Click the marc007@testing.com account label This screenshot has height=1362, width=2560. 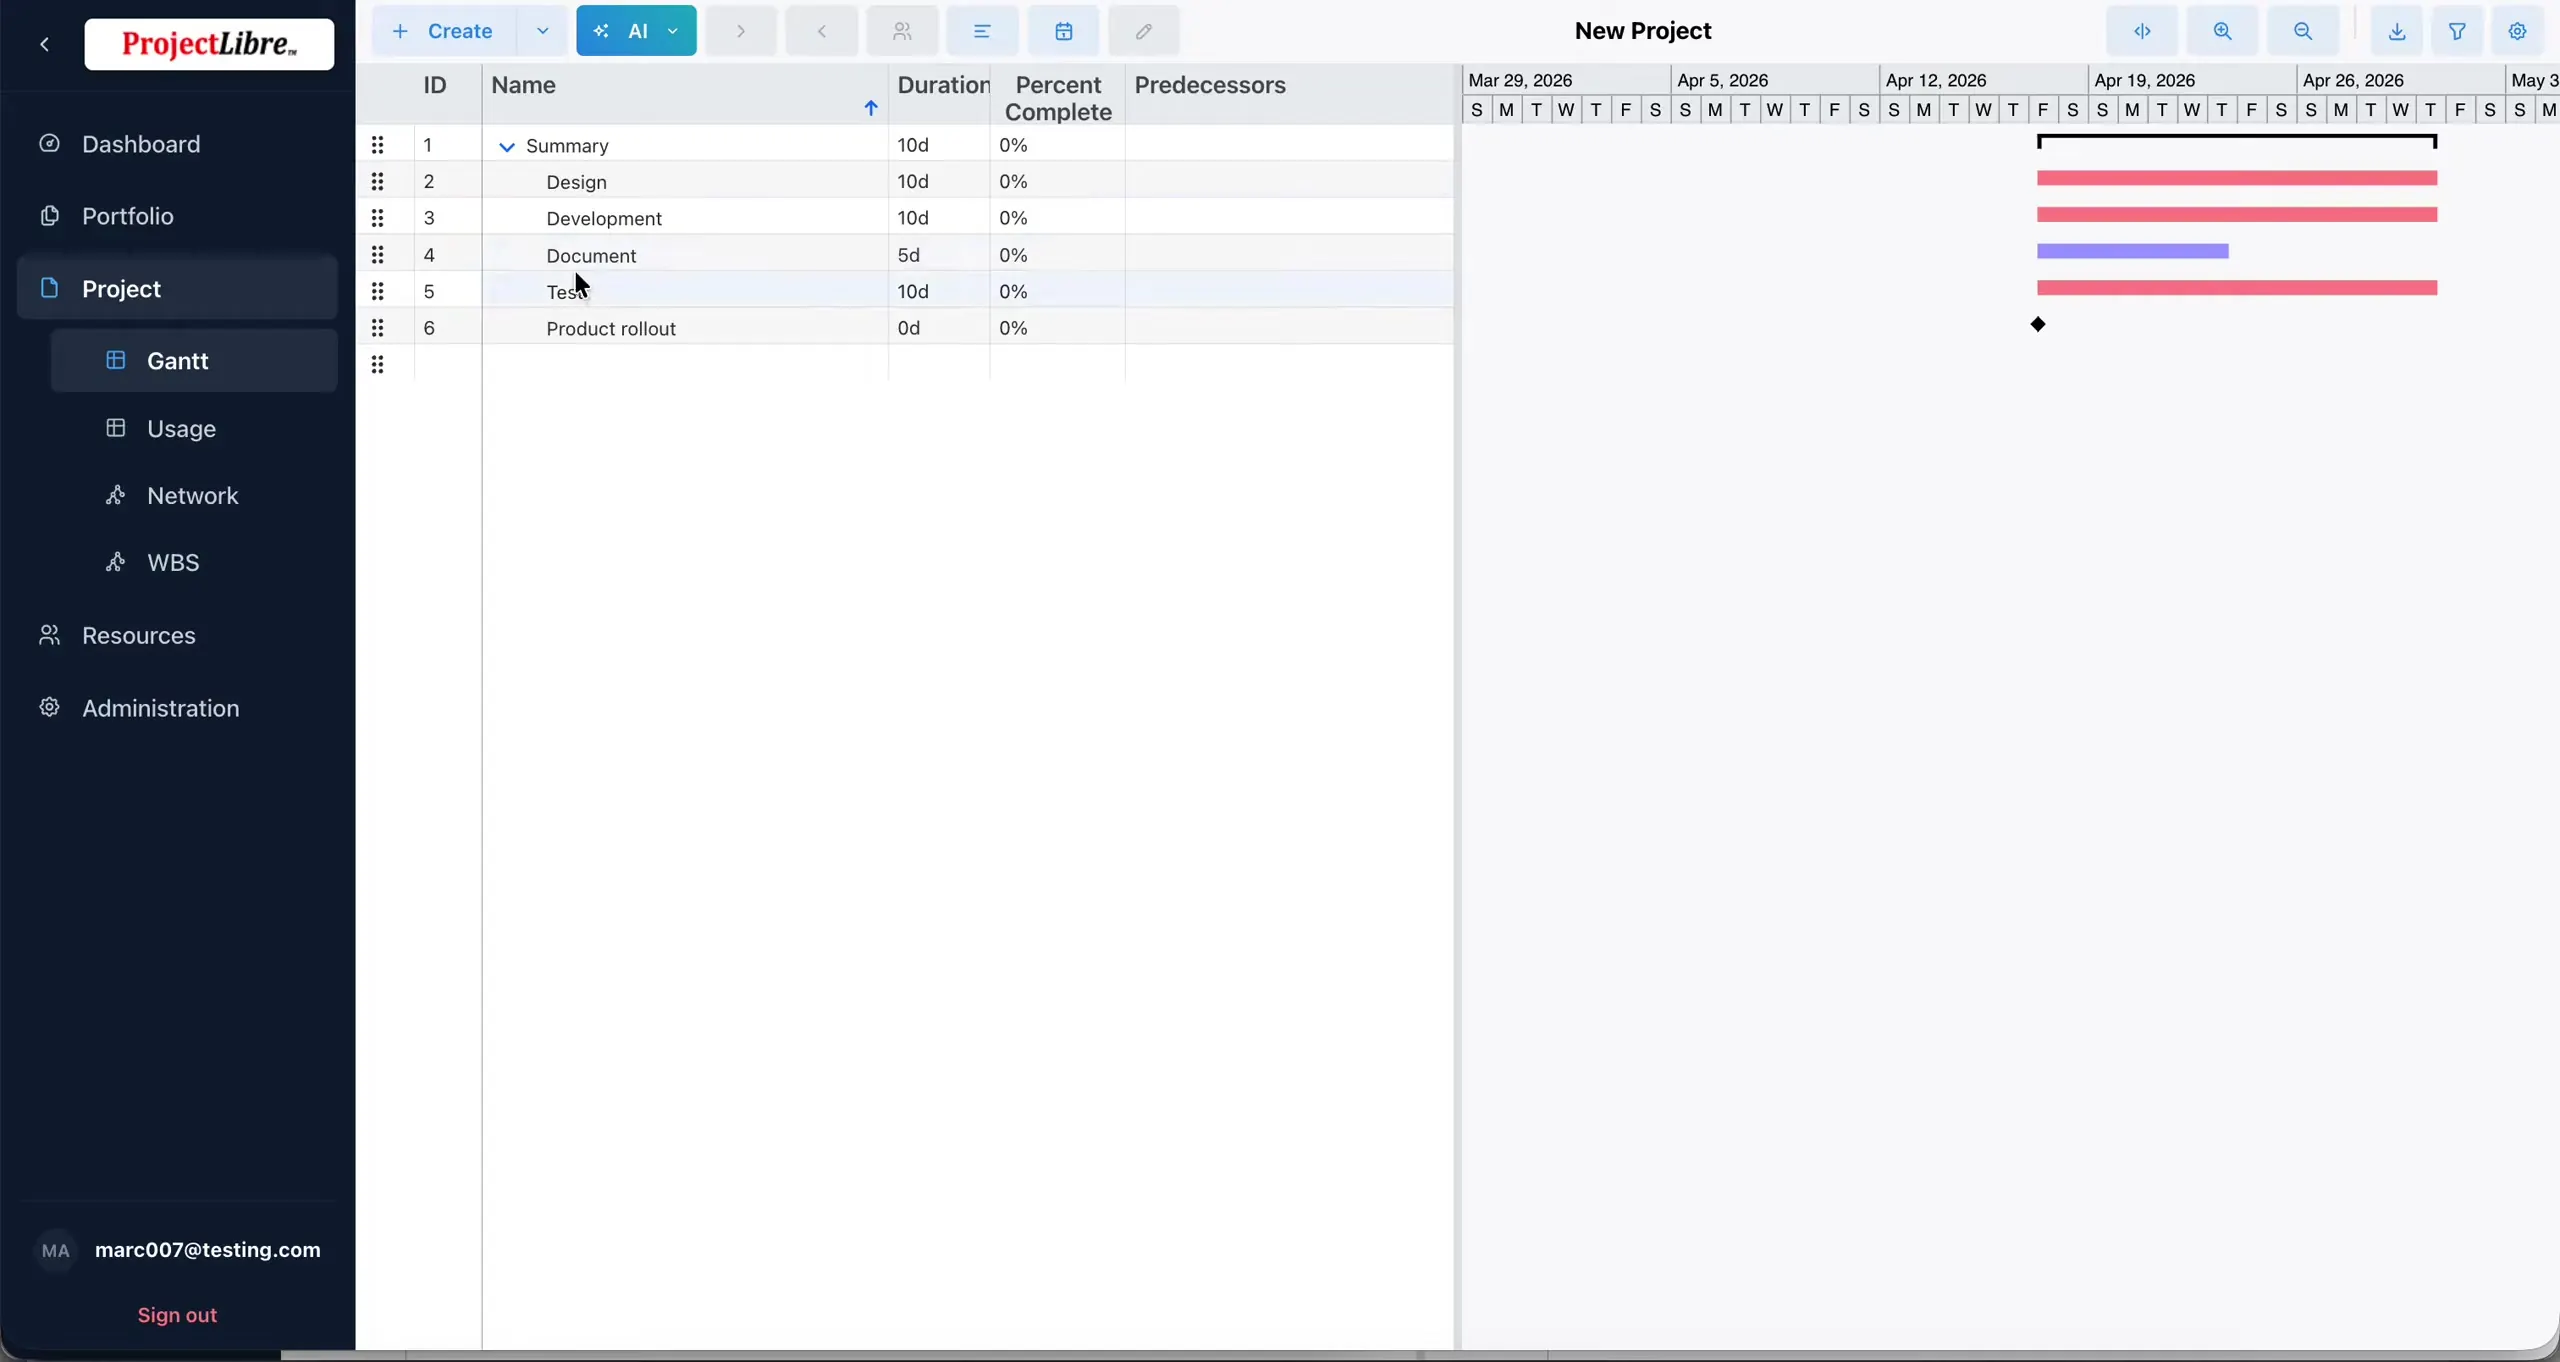(208, 1249)
